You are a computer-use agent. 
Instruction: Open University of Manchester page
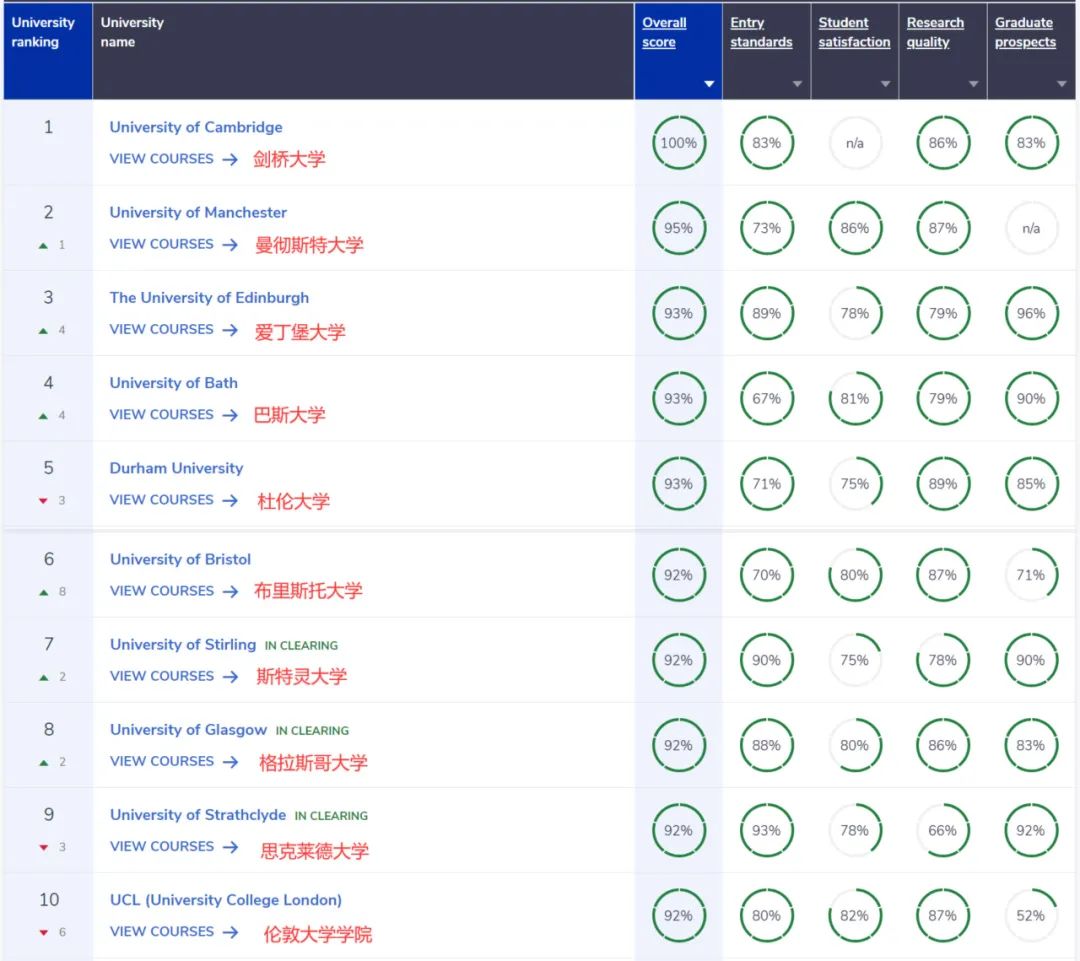tap(198, 213)
